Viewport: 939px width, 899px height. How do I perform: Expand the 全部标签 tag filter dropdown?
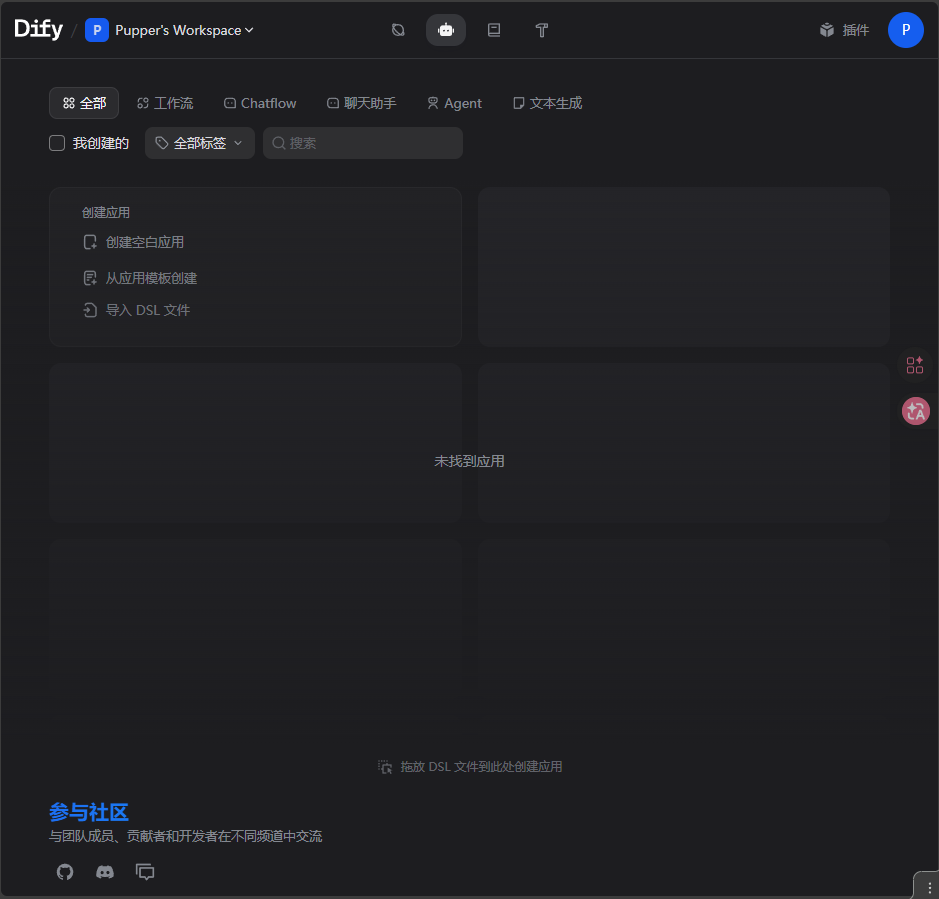(x=200, y=143)
